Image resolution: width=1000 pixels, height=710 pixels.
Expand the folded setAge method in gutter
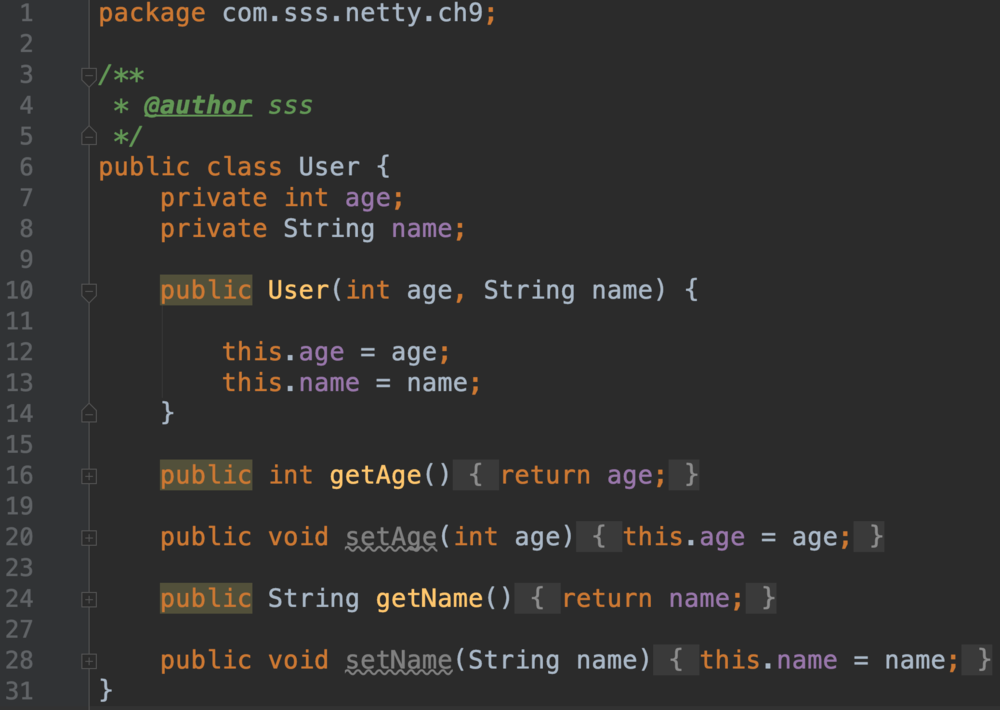(x=89, y=538)
